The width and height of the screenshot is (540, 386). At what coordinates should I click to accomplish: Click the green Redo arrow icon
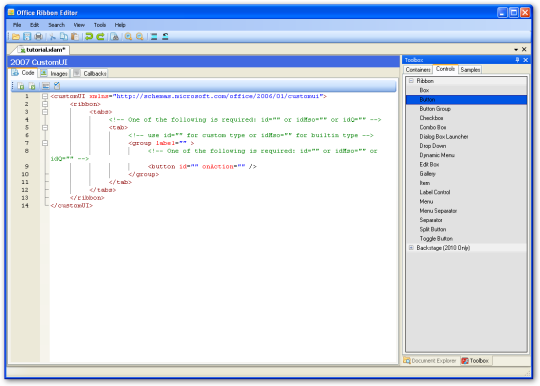tap(101, 36)
